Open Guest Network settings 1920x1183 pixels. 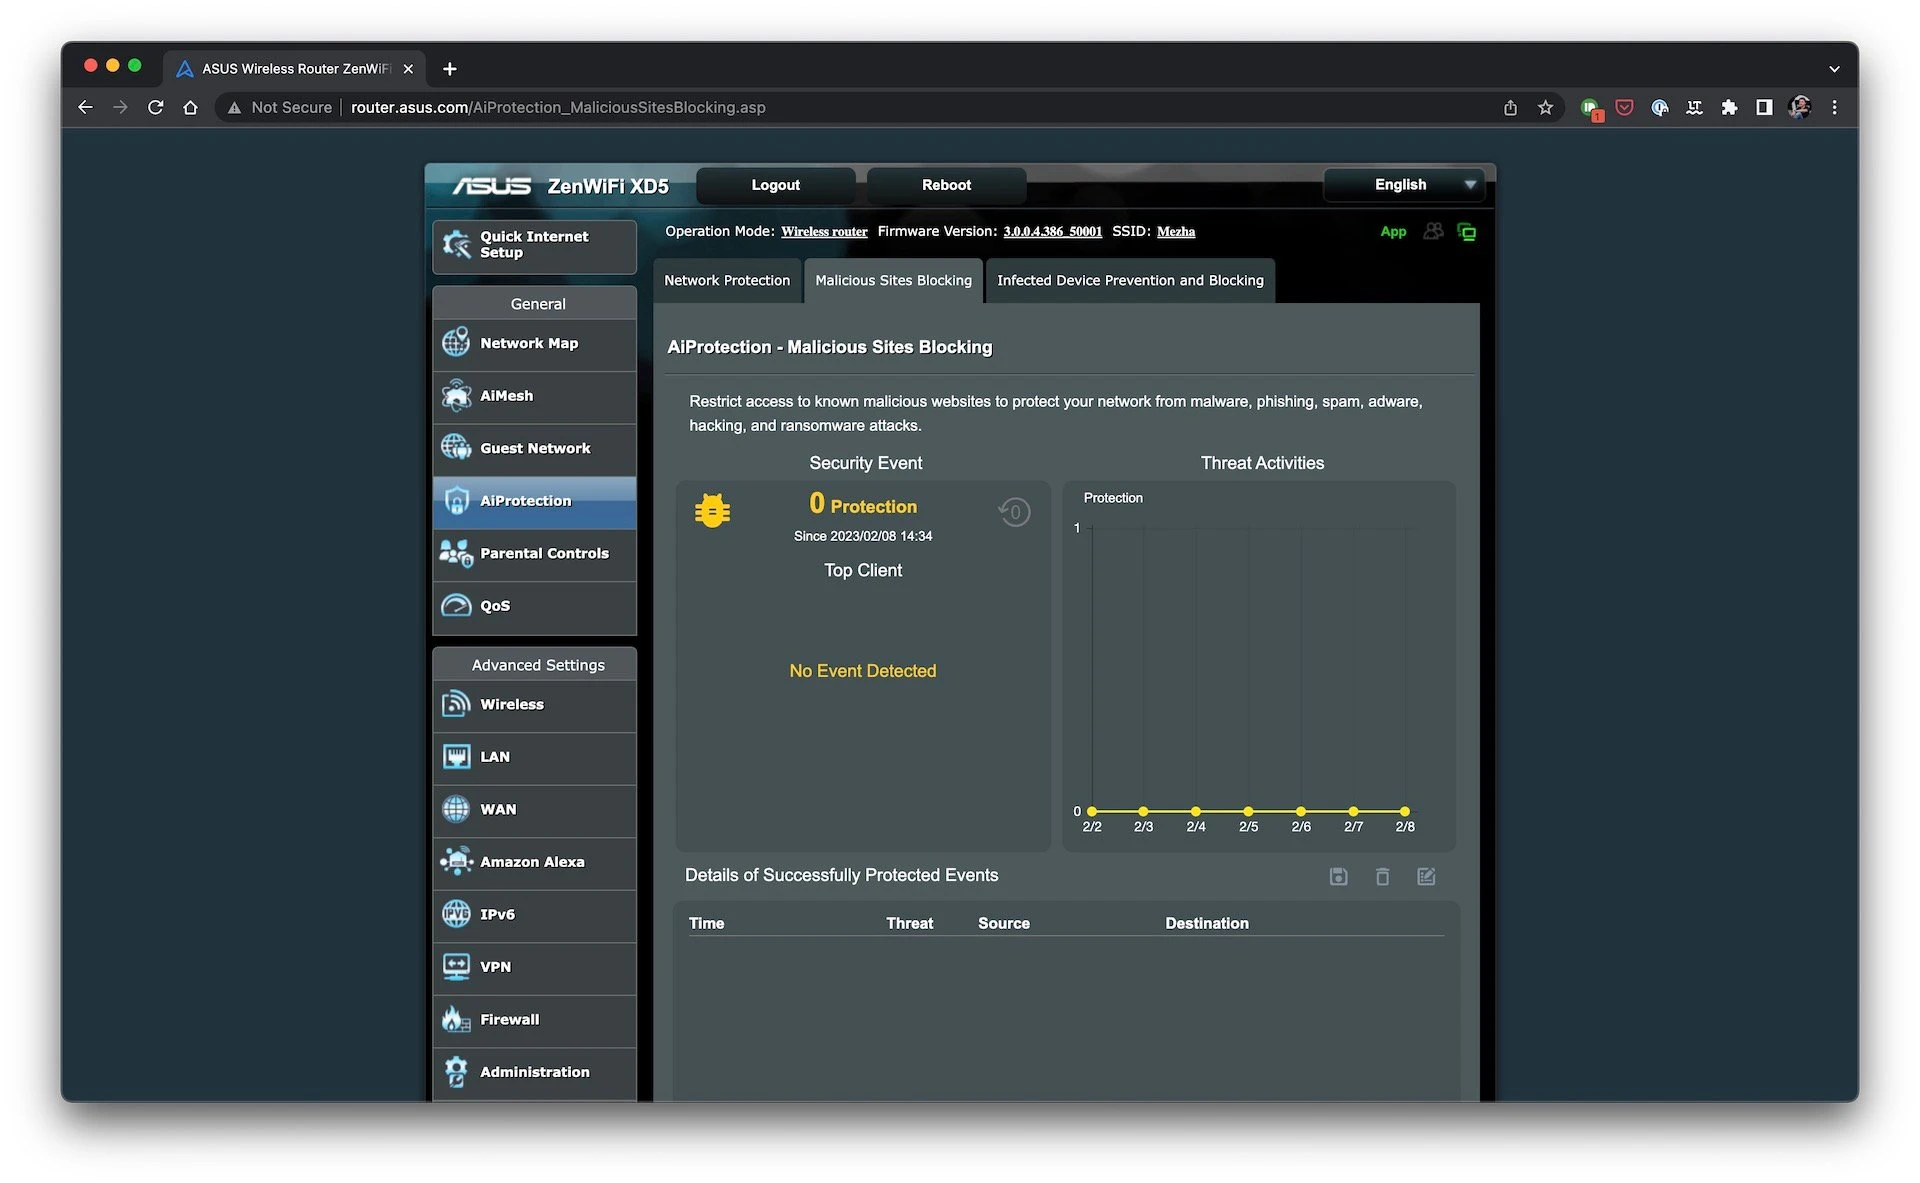click(534, 448)
